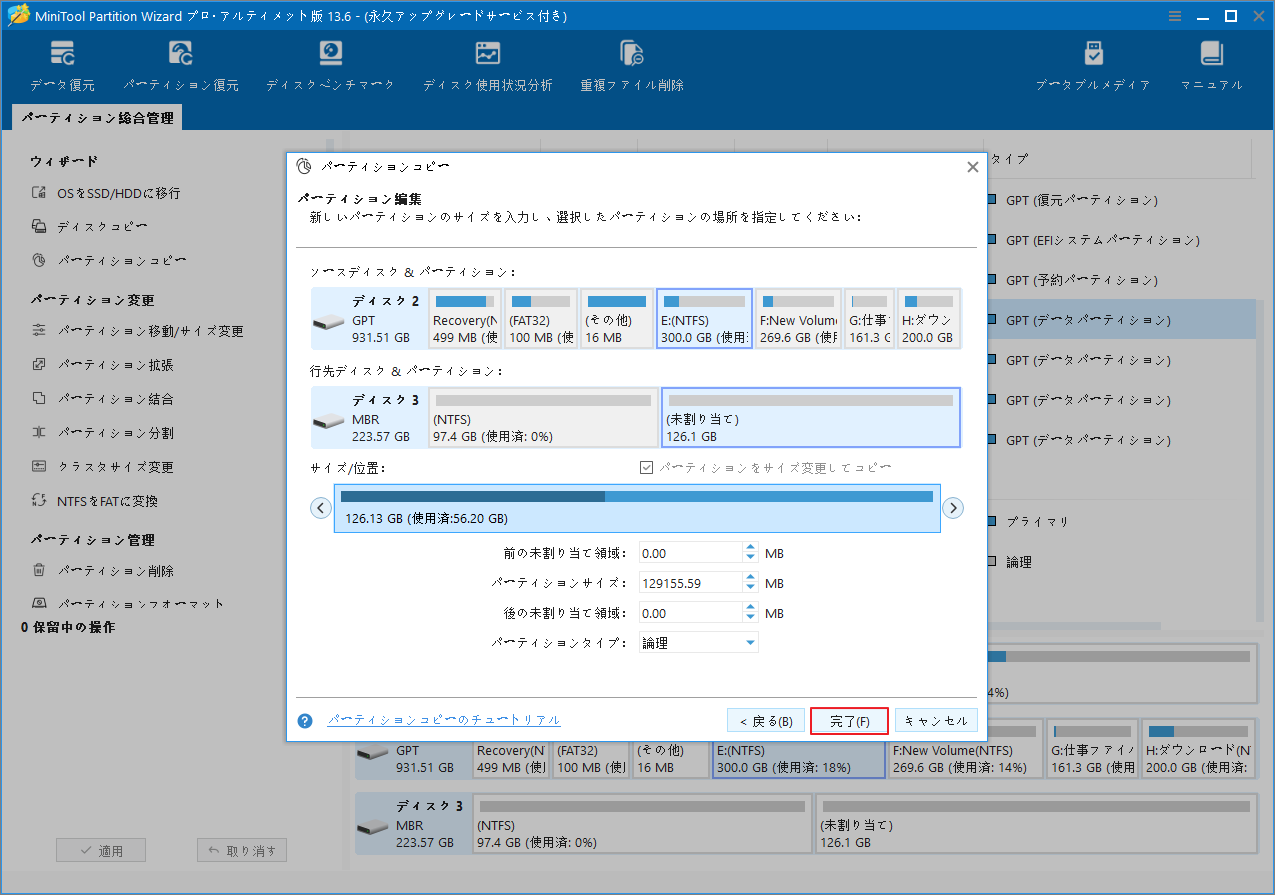Click 後の未割り当て領域 input field
Image resolution: width=1275 pixels, height=895 pixels.
point(691,613)
